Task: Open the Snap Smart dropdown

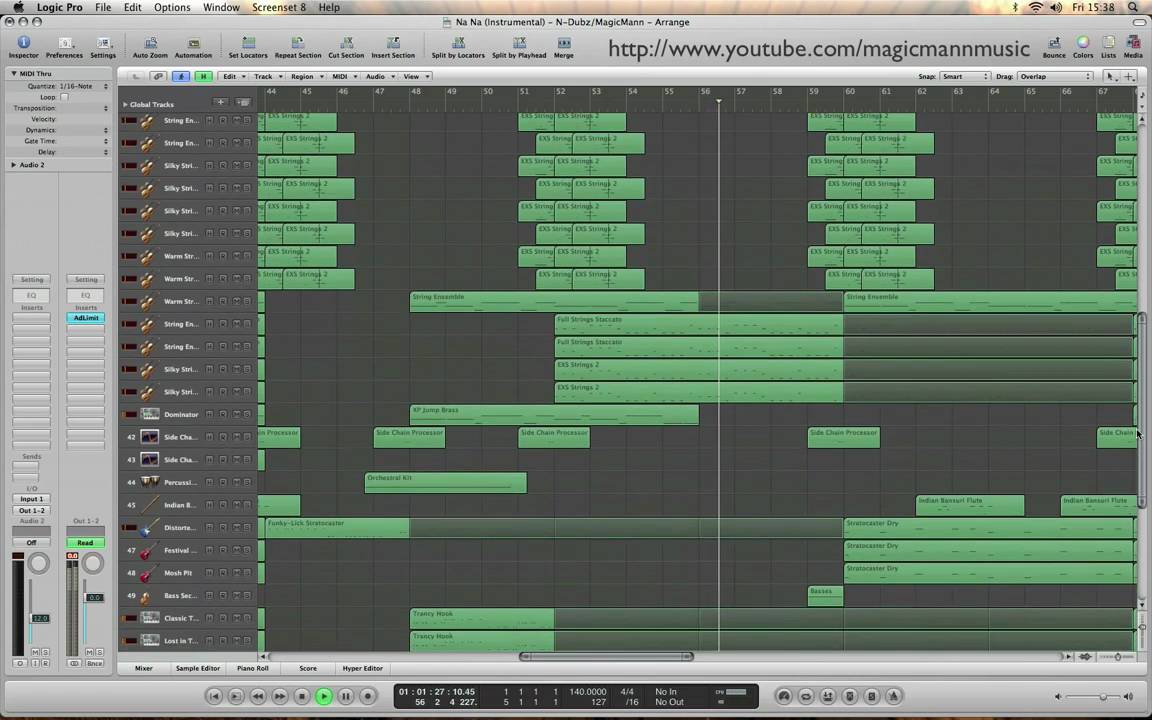Action: pyautogui.click(x=965, y=76)
